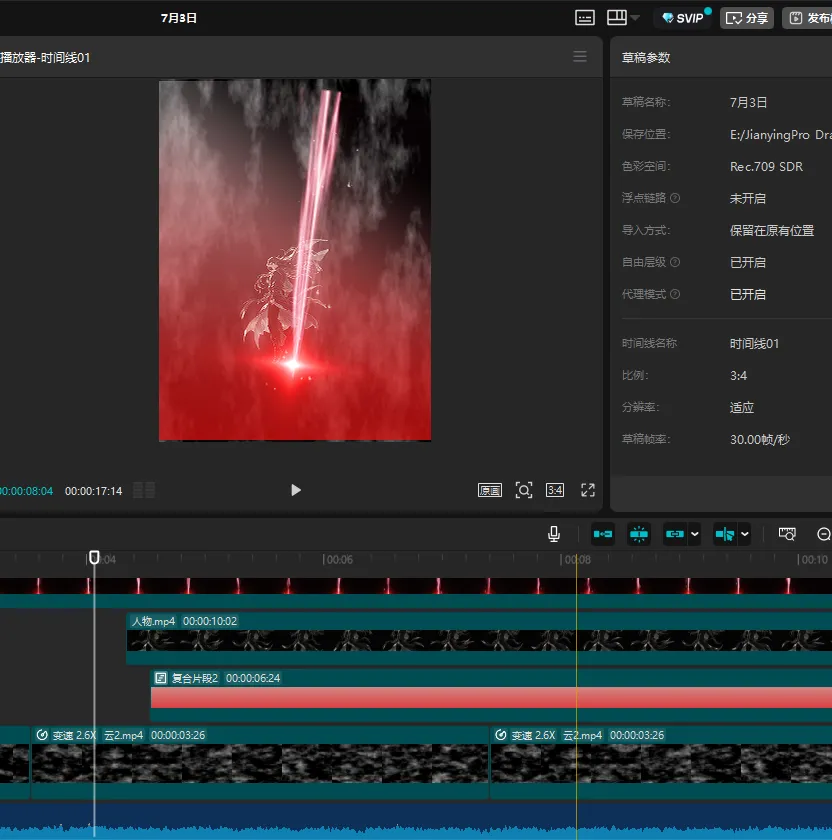Select the 人物.mp4 clip on timeline

point(479,640)
